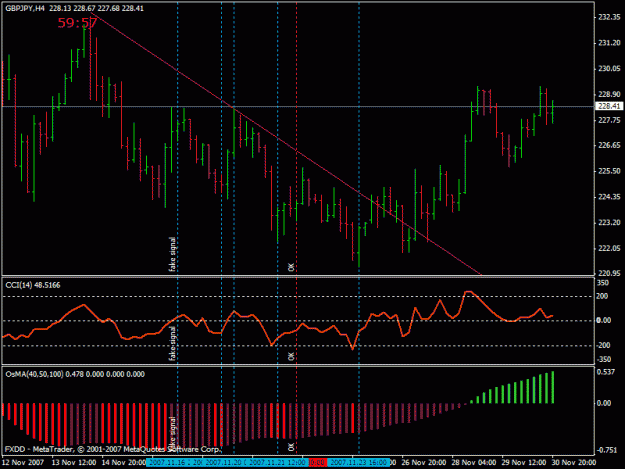The width and height of the screenshot is (625, 469).
Task: Click the -350 CCI scale value
Action: point(604,359)
